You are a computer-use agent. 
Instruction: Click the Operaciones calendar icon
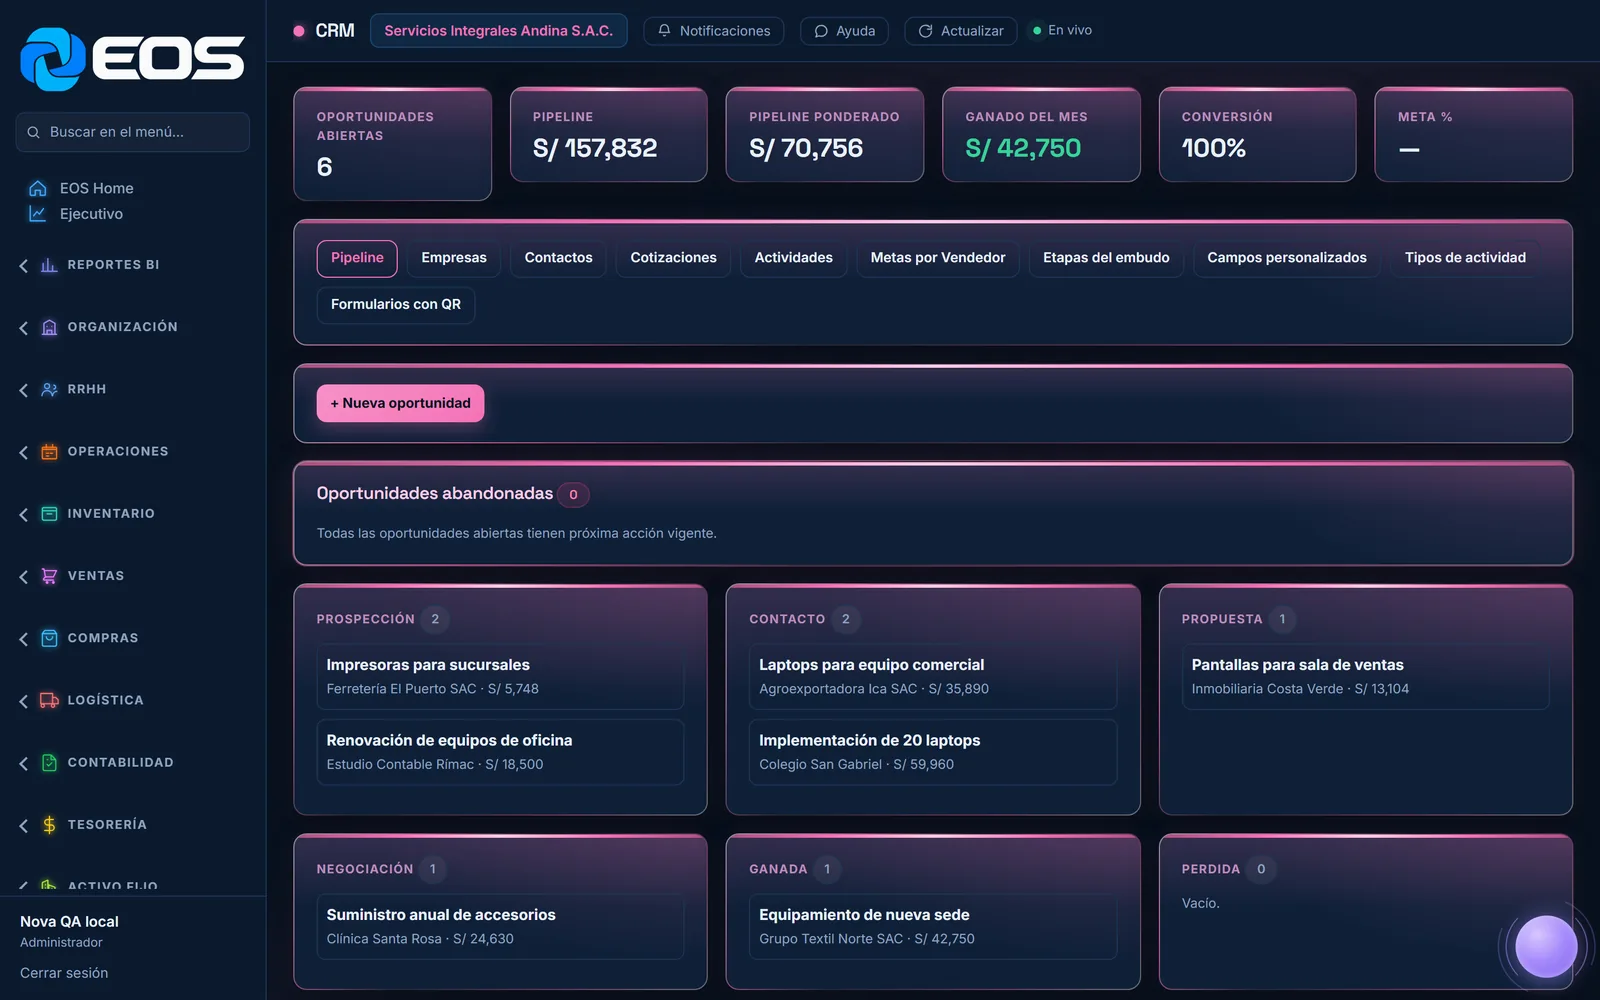pyautogui.click(x=49, y=452)
